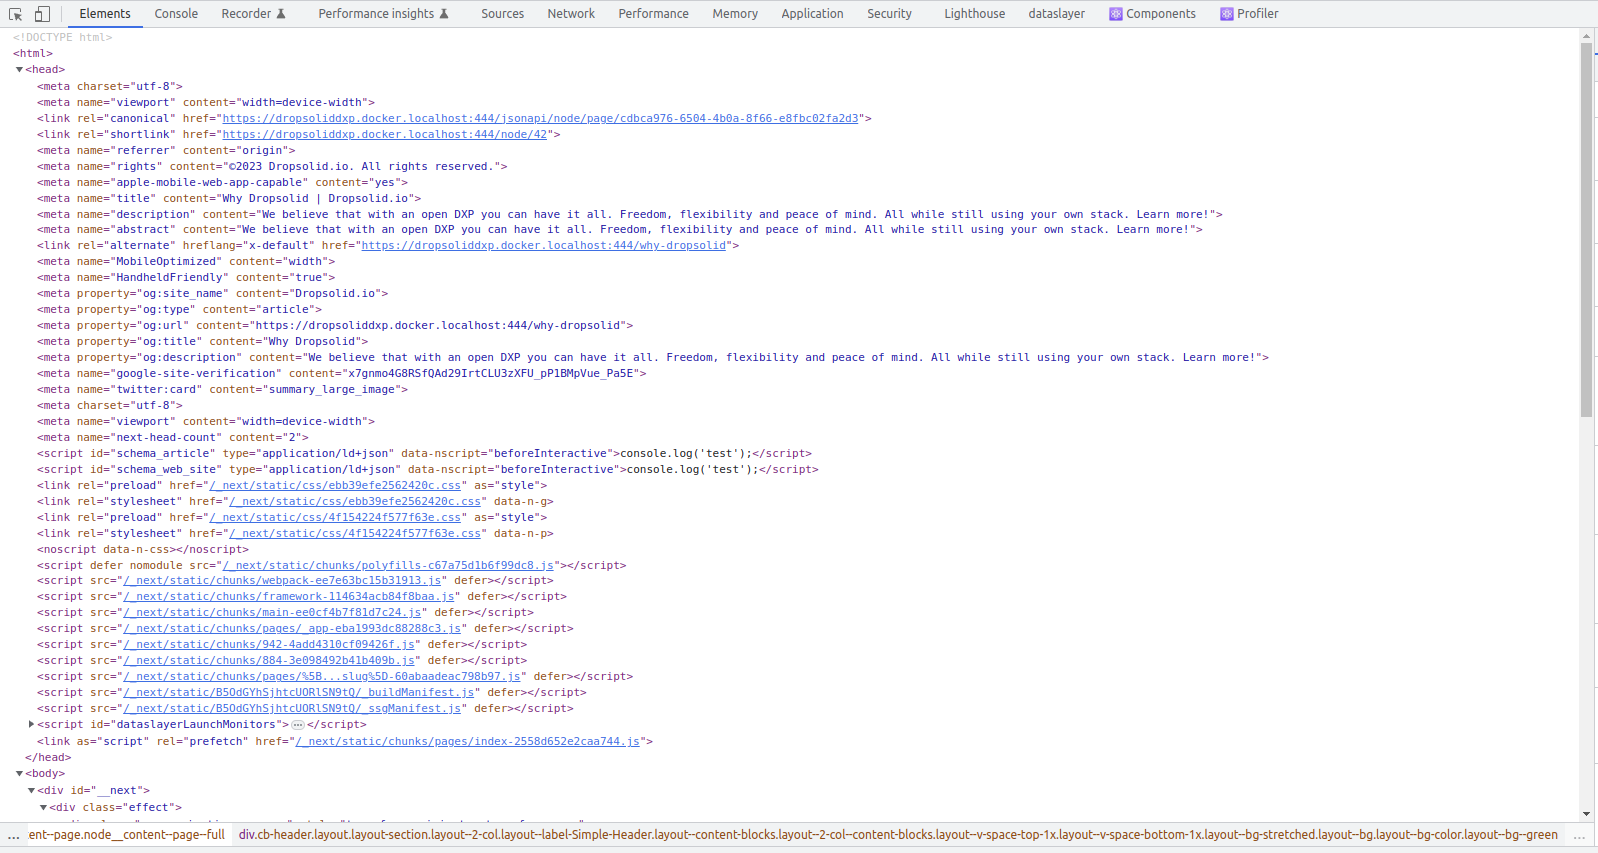Click the scrollbar down arrow
1598x853 pixels.
coord(1587,814)
